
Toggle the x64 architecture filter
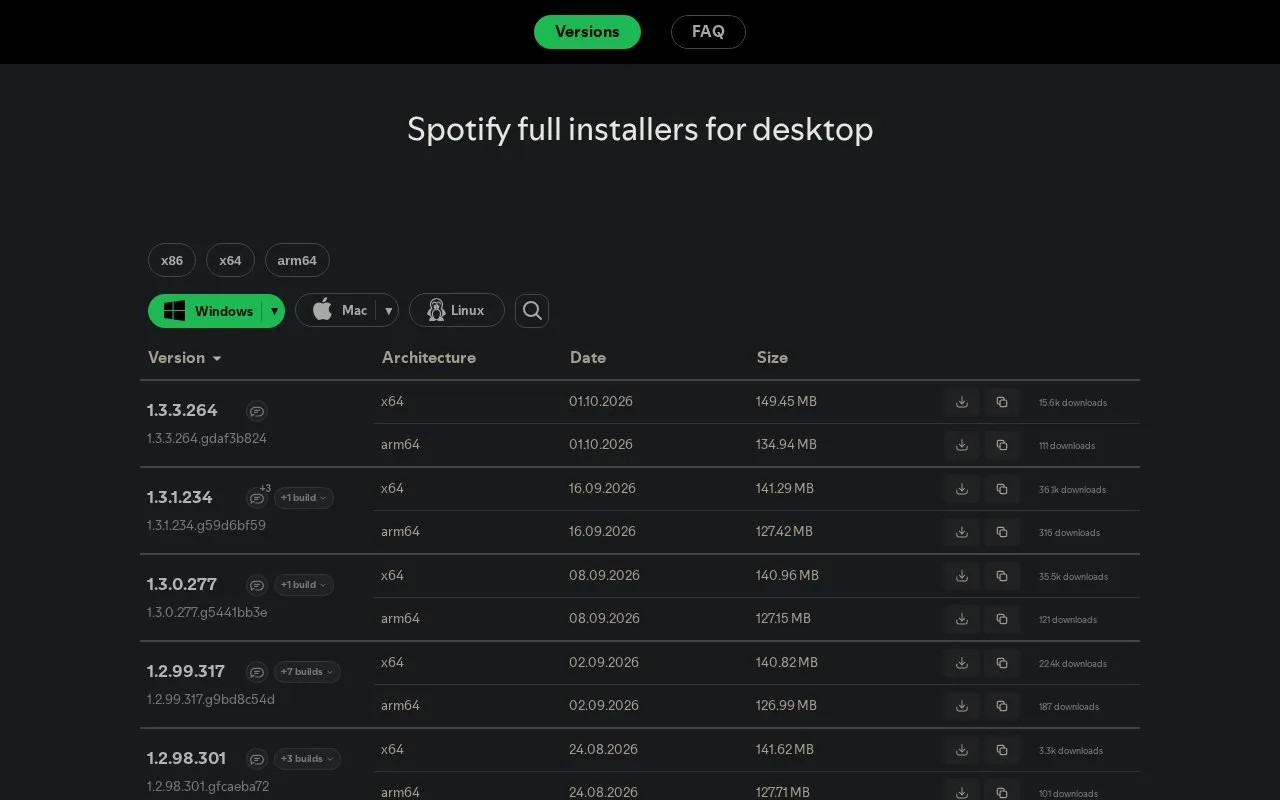[x=230, y=261]
